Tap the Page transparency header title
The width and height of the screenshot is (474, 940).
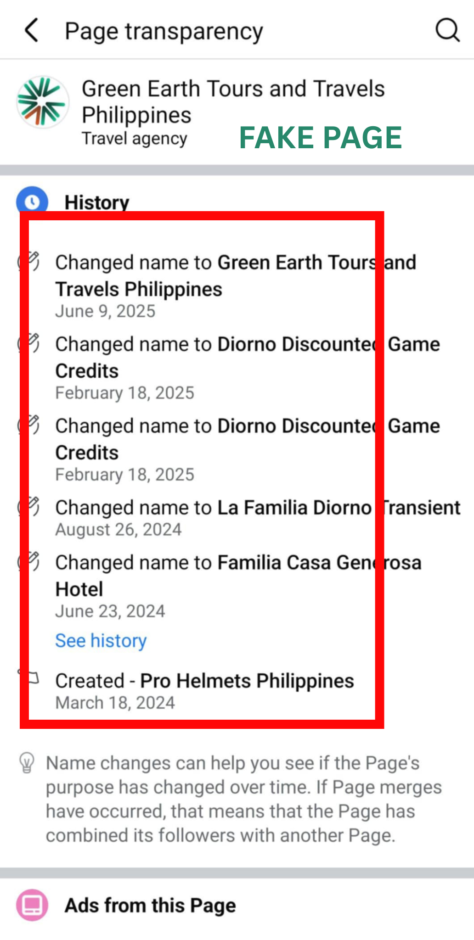click(x=164, y=31)
